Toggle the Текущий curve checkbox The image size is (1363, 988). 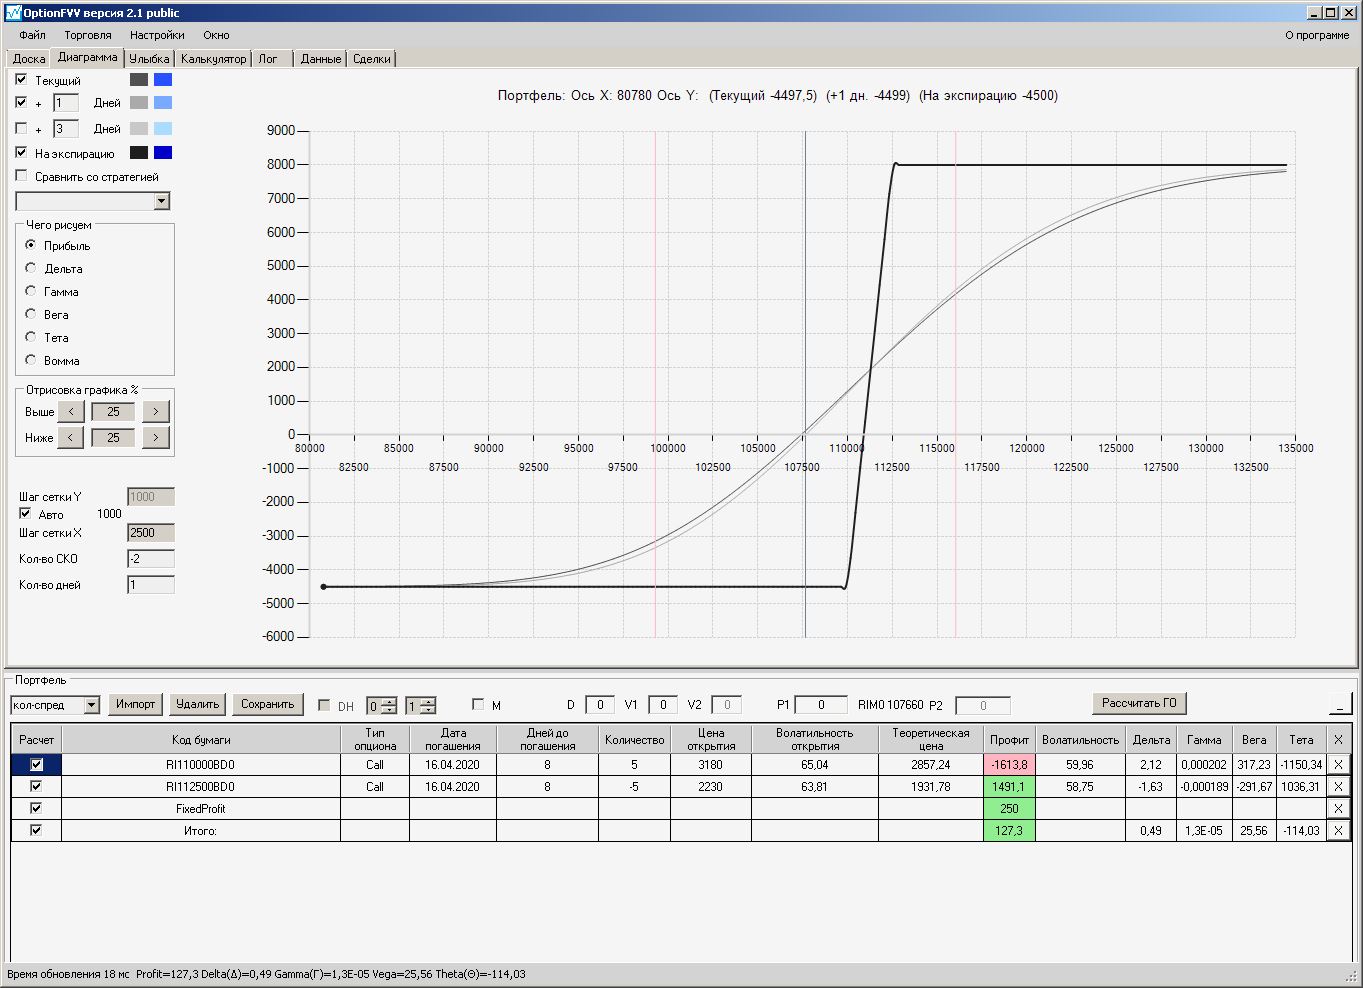22,79
